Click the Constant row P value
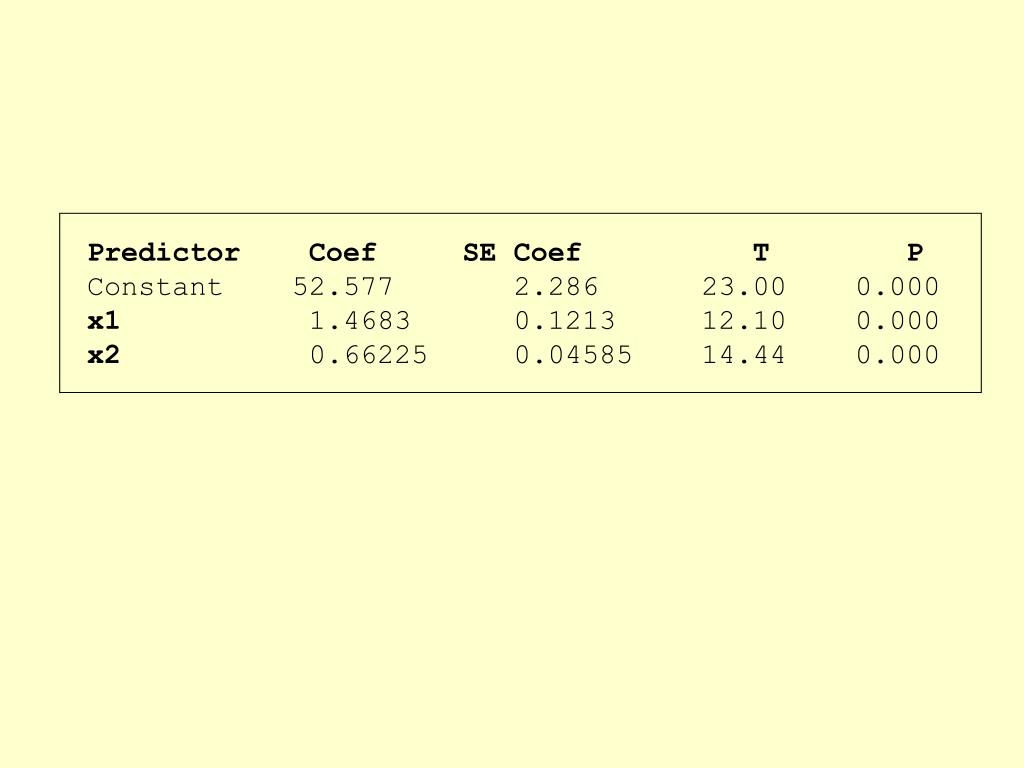 [898, 287]
